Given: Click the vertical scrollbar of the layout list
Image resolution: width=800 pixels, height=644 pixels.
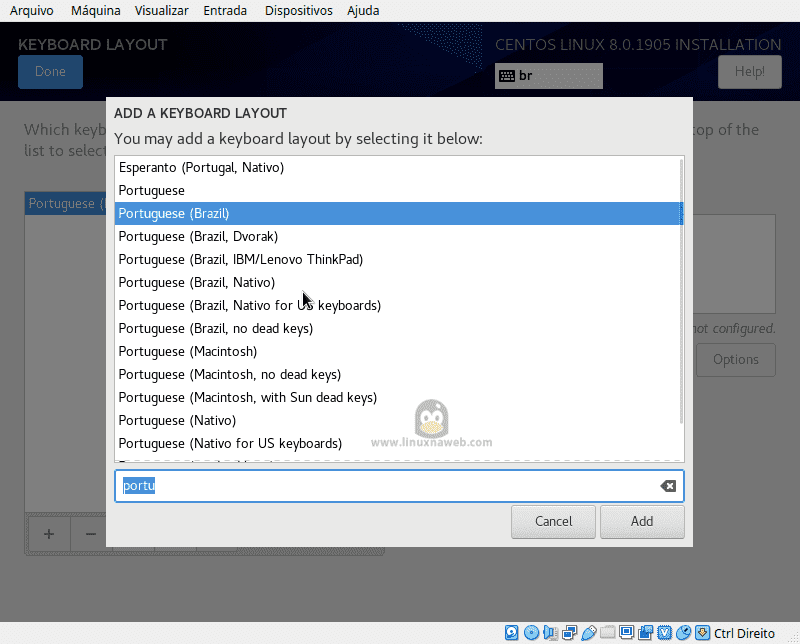Looking at the screenshot, I should [x=681, y=291].
